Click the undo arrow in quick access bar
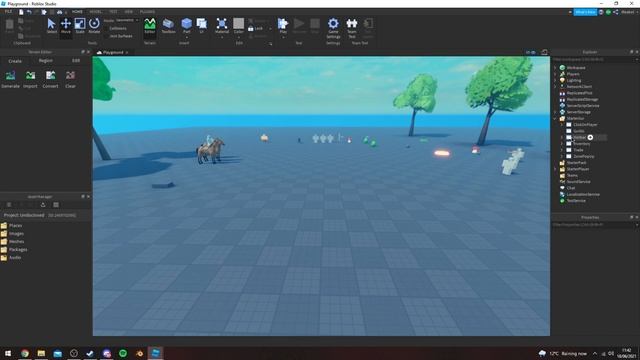This screenshot has height=360, width=640. tap(29, 12)
